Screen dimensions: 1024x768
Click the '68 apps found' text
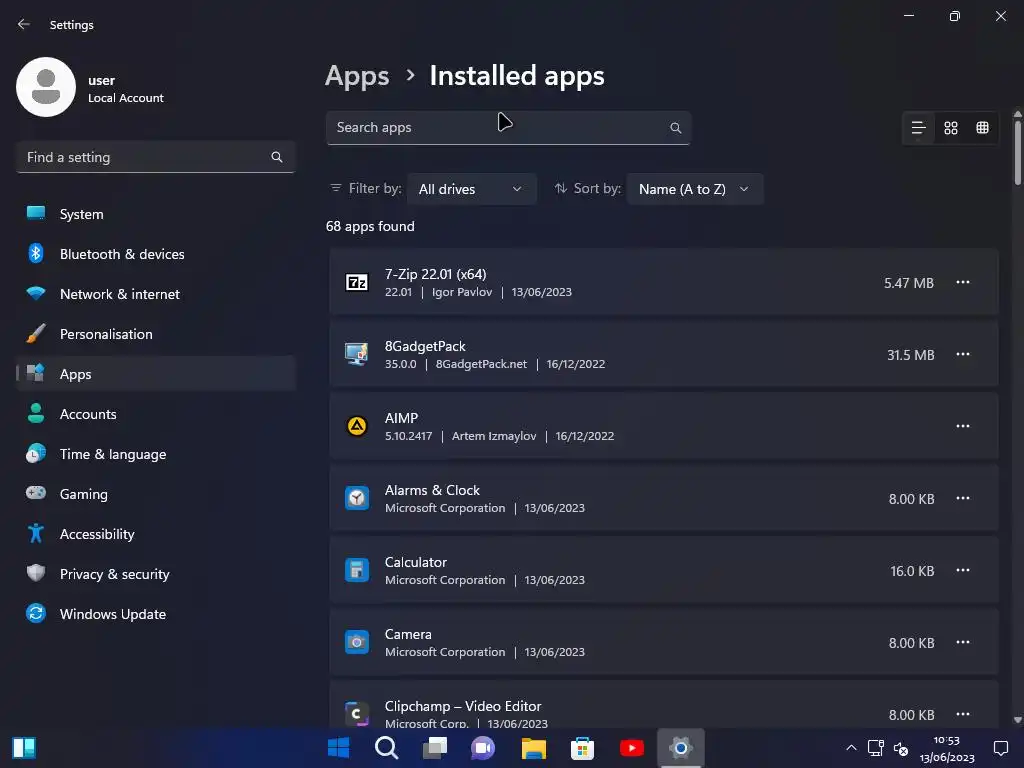[x=370, y=226]
